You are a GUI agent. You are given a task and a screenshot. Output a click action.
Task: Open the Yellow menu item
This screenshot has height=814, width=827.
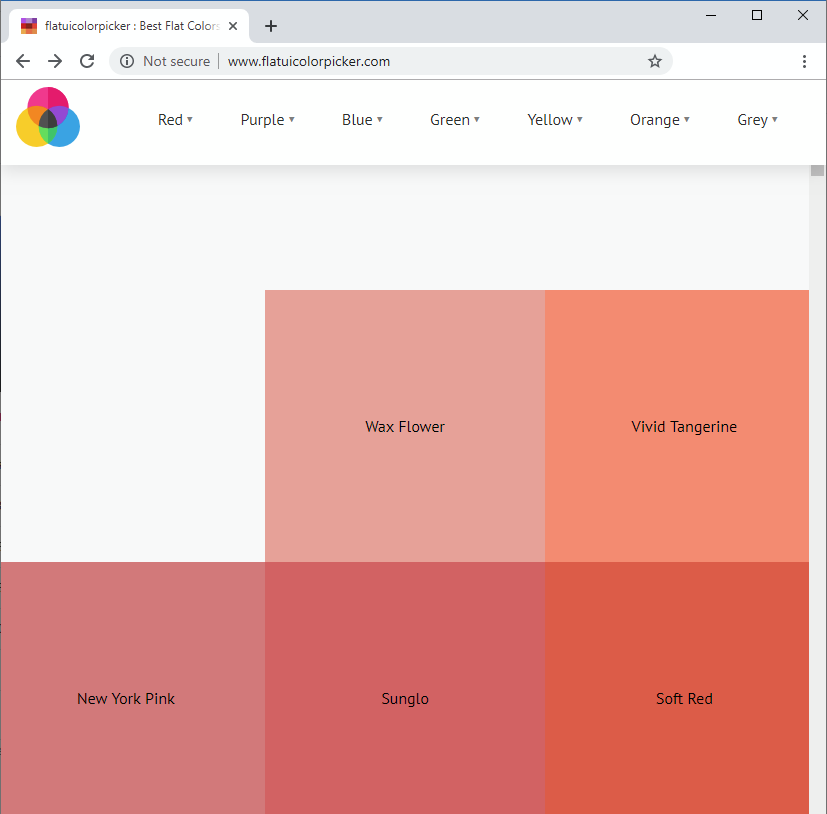coord(555,120)
